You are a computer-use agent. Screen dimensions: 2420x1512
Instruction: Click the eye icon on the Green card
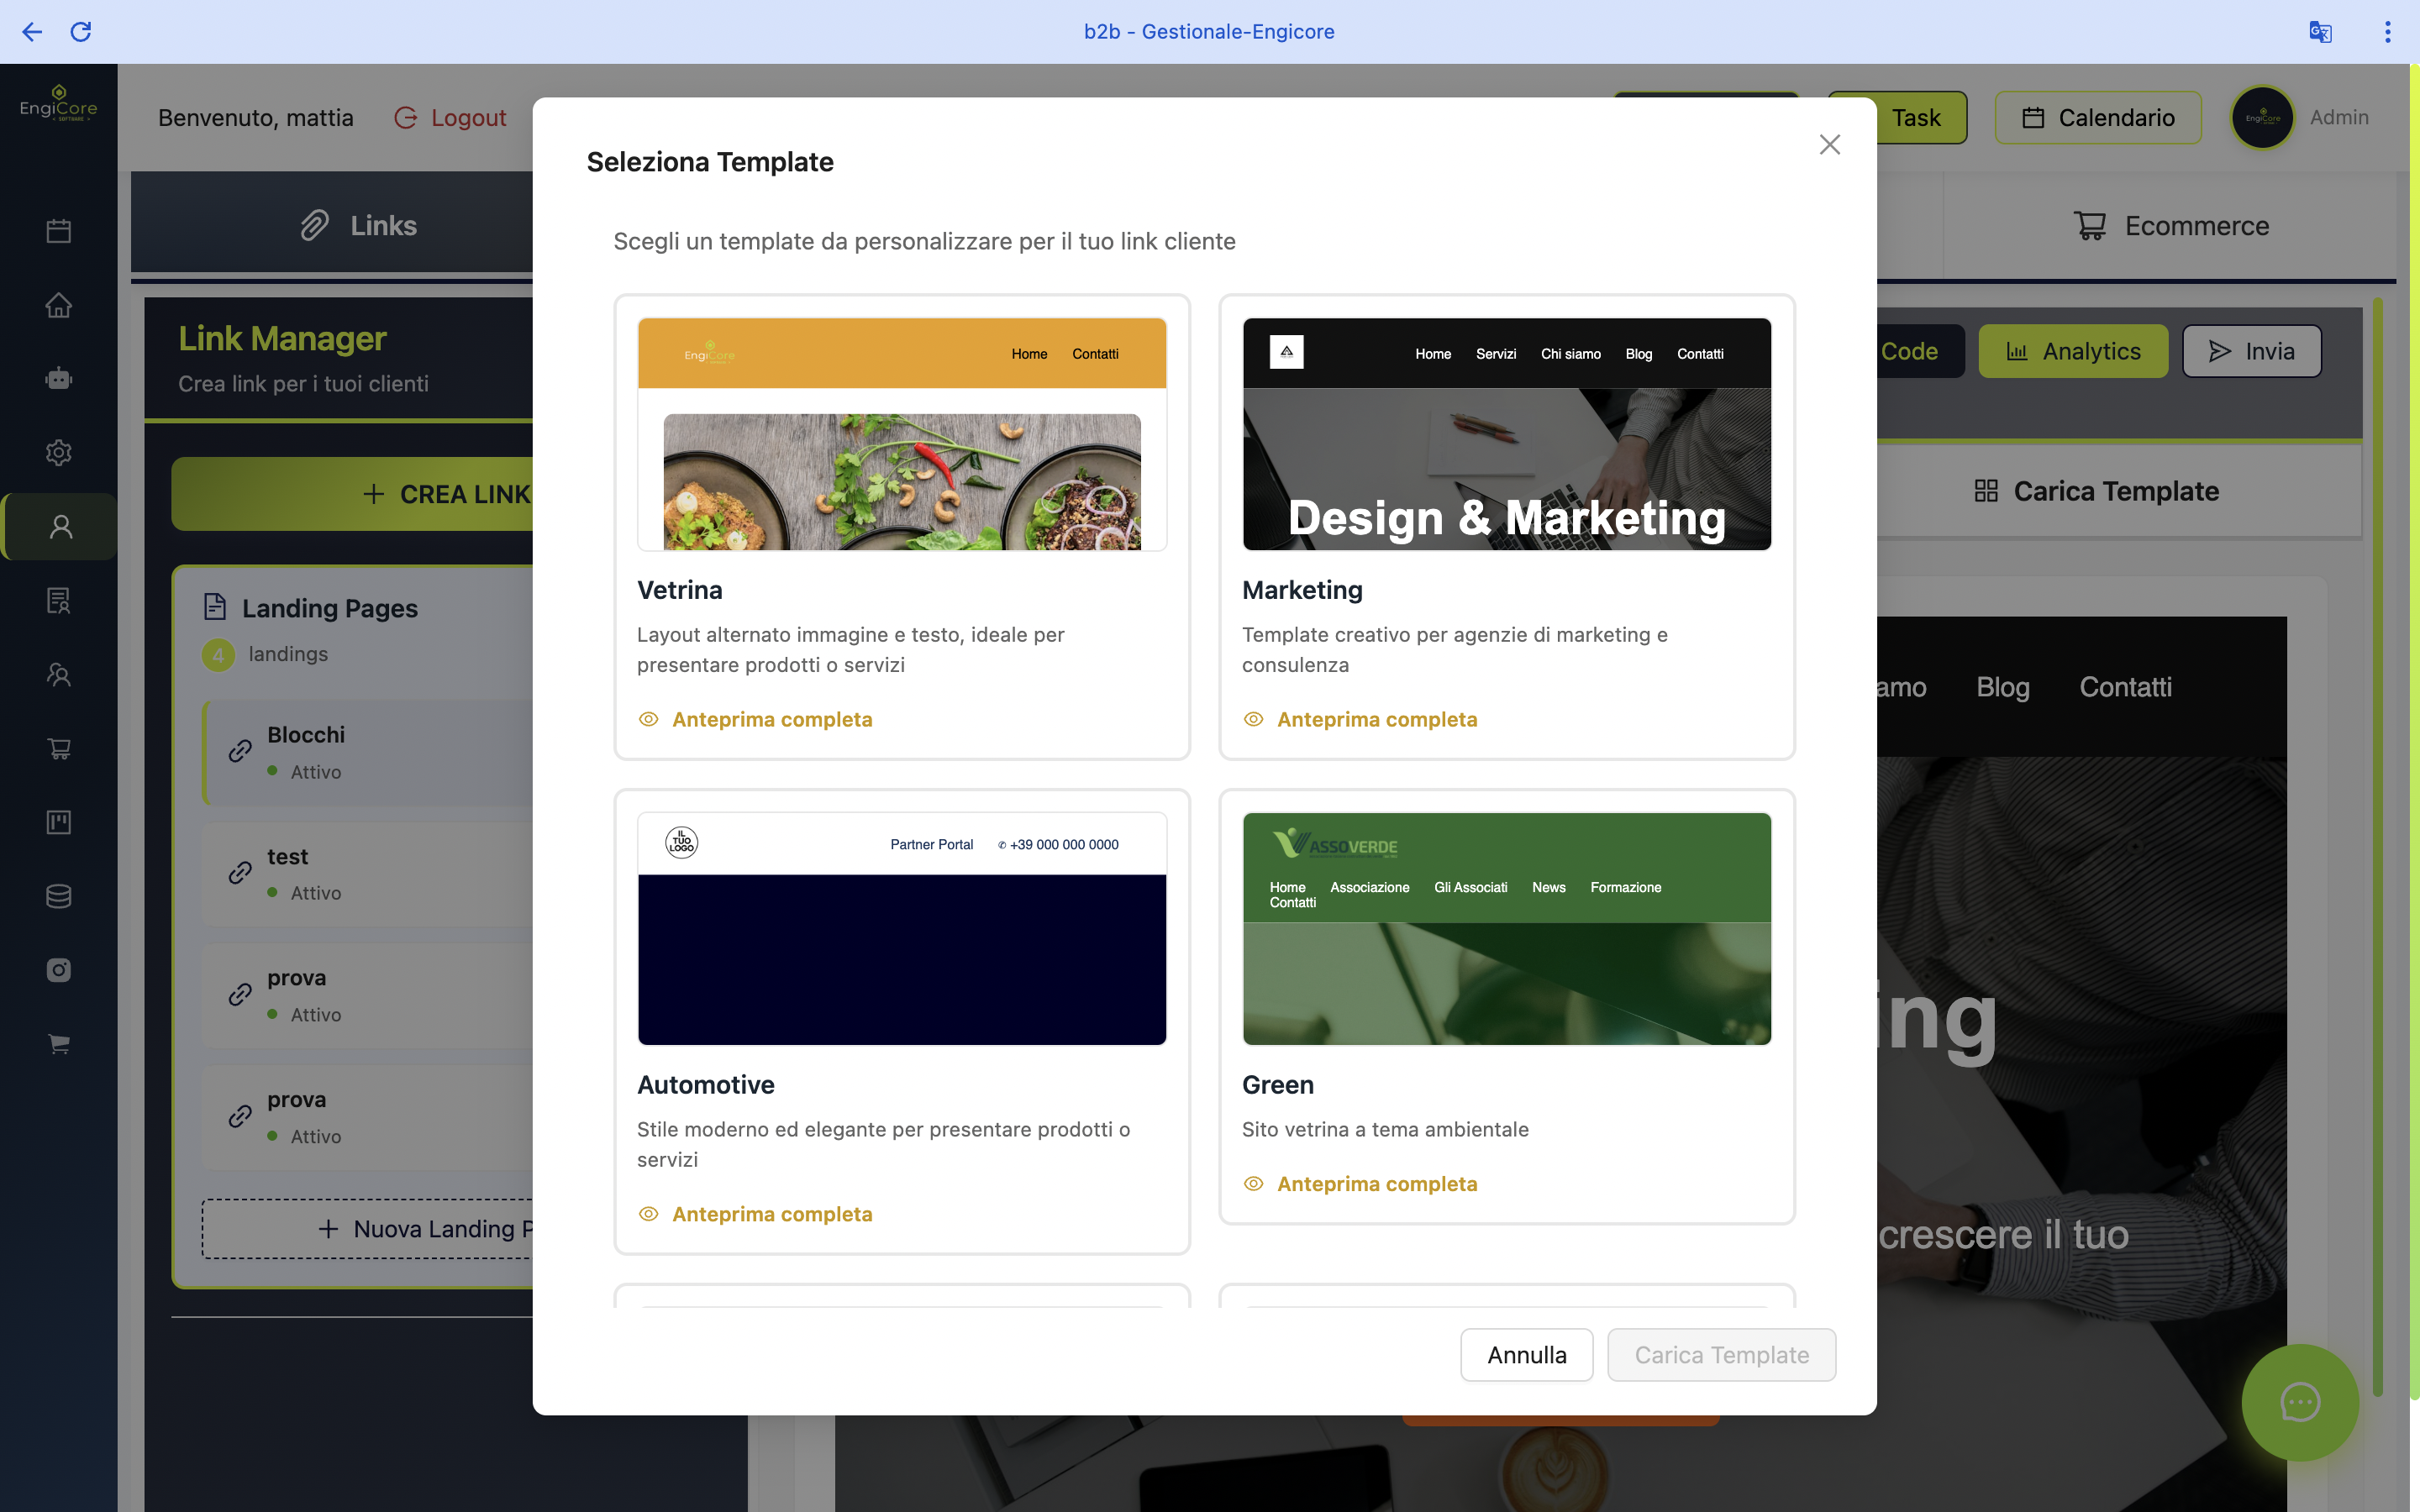(x=1253, y=1184)
